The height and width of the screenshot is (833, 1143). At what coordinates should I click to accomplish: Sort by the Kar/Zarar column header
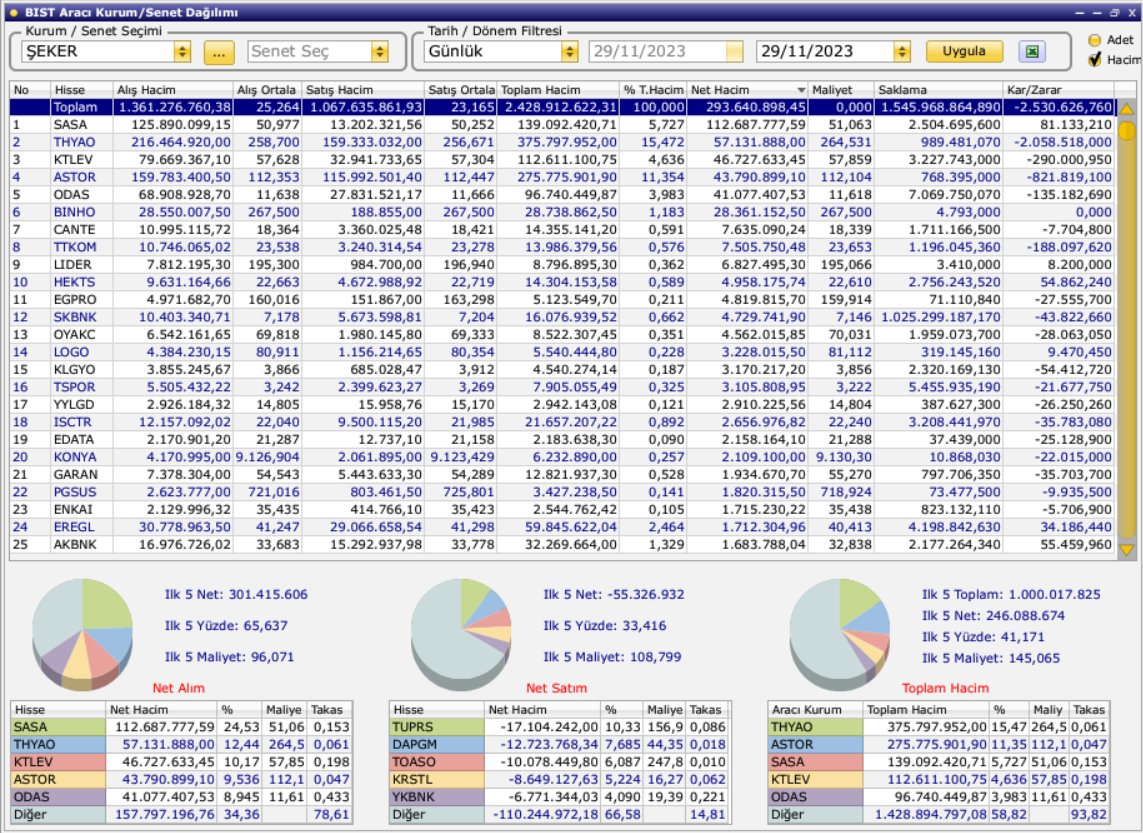[x=1059, y=90]
